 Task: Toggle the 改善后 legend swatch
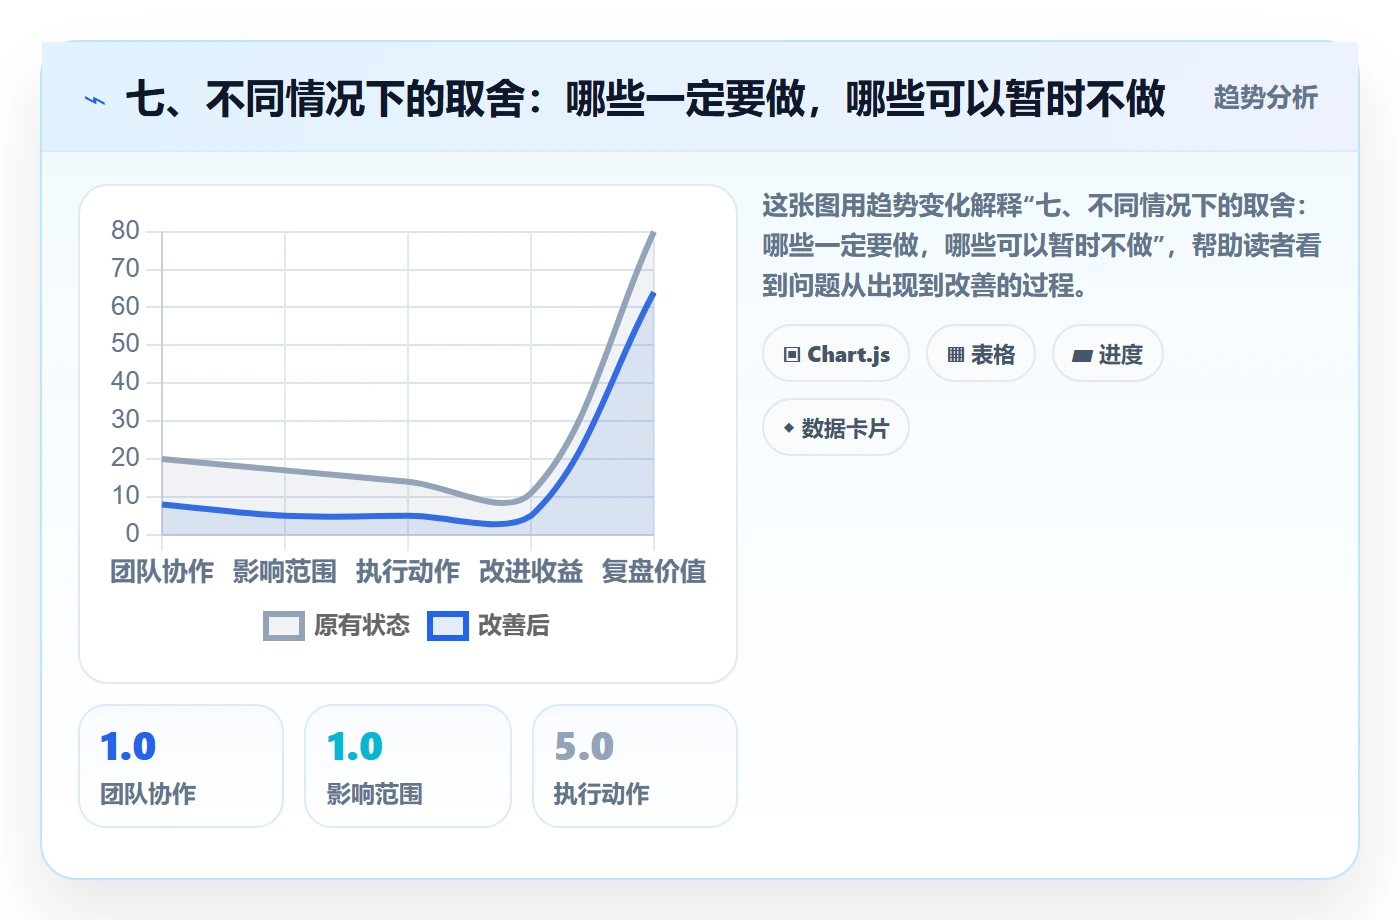pos(448,626)
